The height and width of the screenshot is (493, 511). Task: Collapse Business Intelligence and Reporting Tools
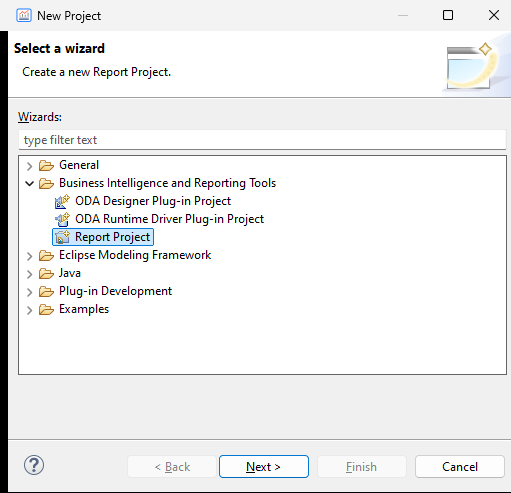click(29, 183)
